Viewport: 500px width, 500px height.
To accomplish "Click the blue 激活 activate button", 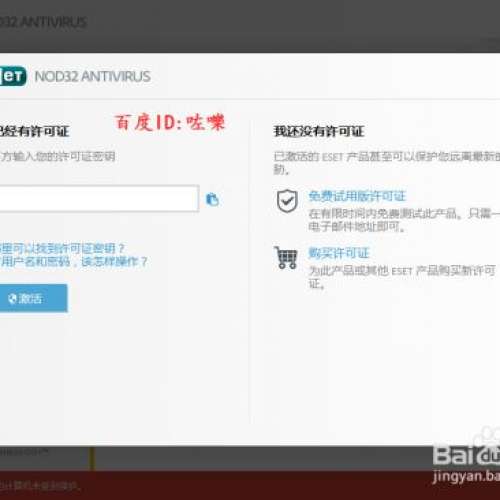I will [x=33, y=298].
